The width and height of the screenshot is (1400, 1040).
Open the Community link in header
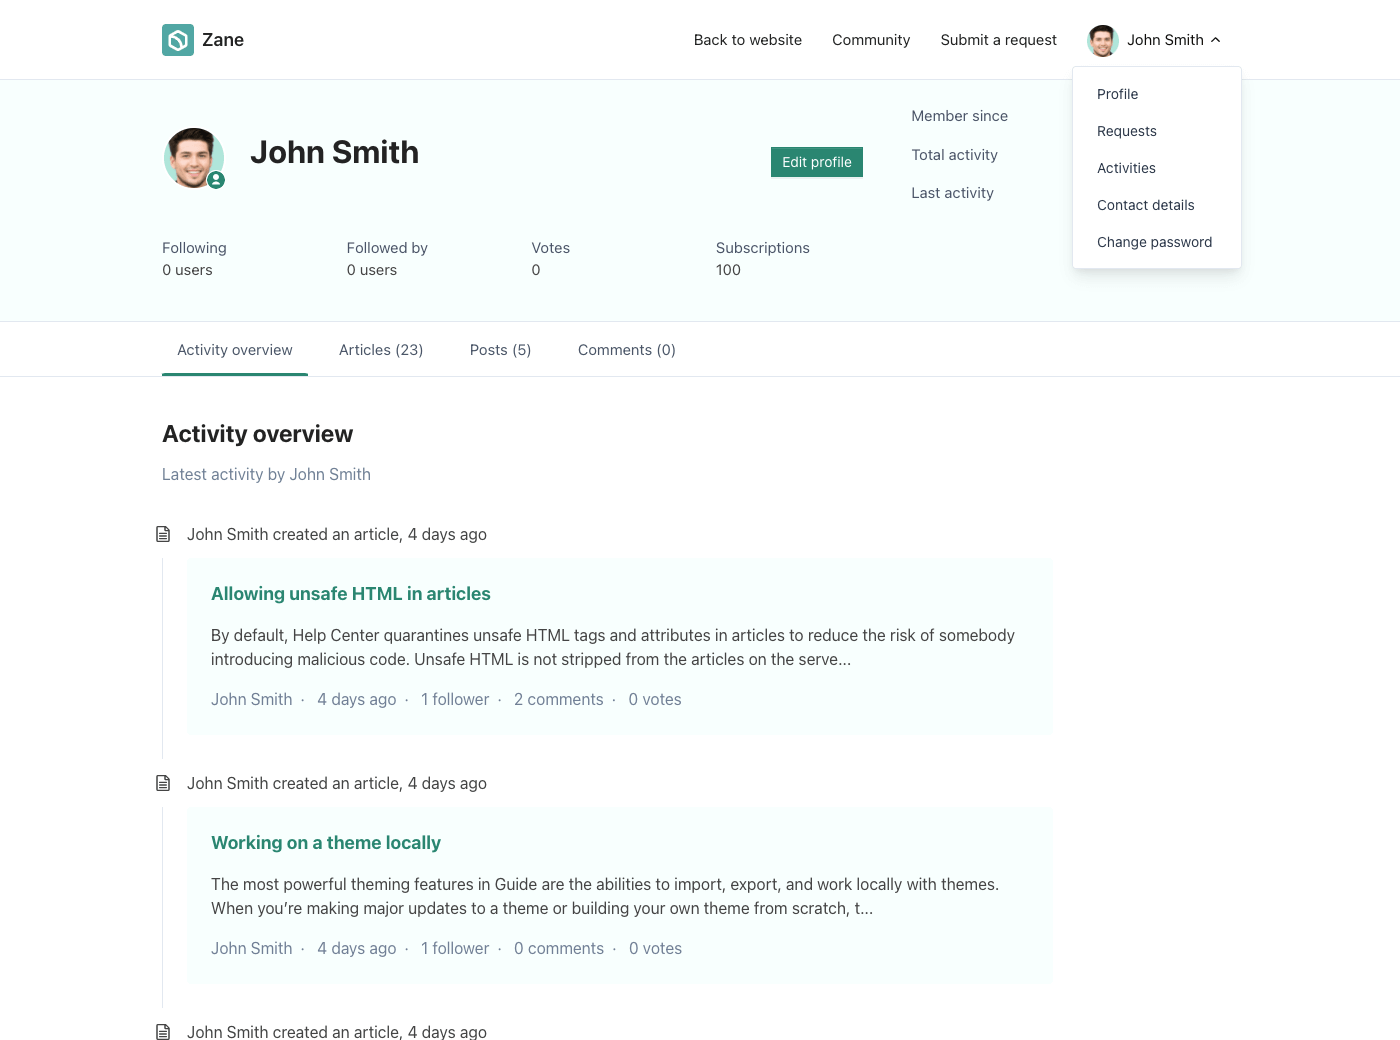pyautogui.click(x=871, y=40)
